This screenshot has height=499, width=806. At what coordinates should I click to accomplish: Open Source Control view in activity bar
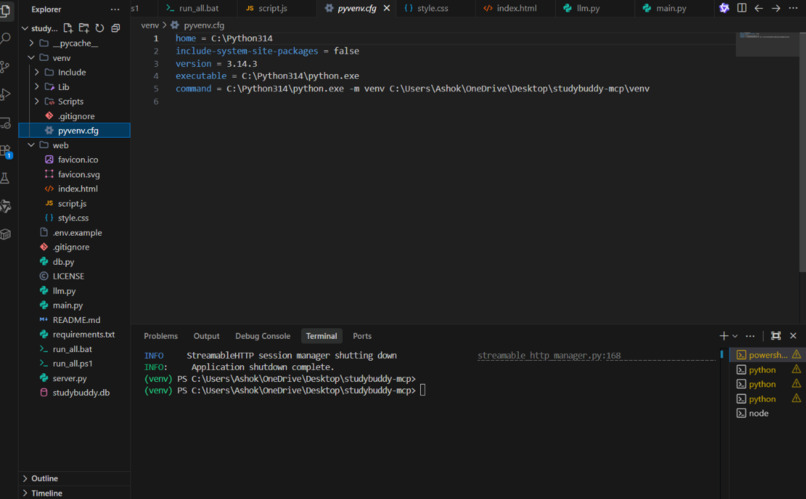pos(5,67)
